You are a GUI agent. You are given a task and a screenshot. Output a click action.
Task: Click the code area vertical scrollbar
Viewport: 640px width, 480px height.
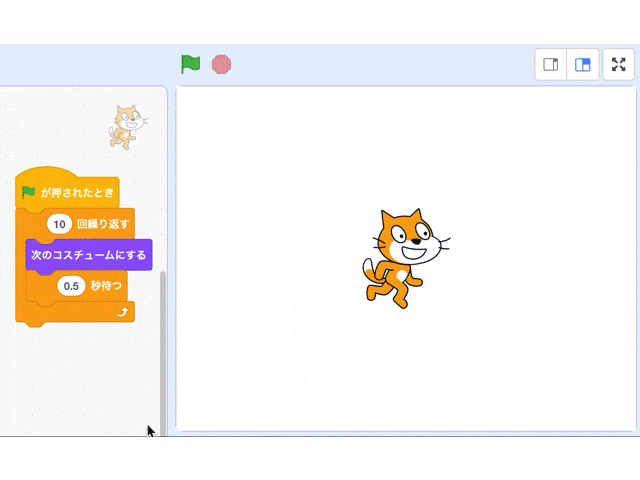[x=163, y=353]
